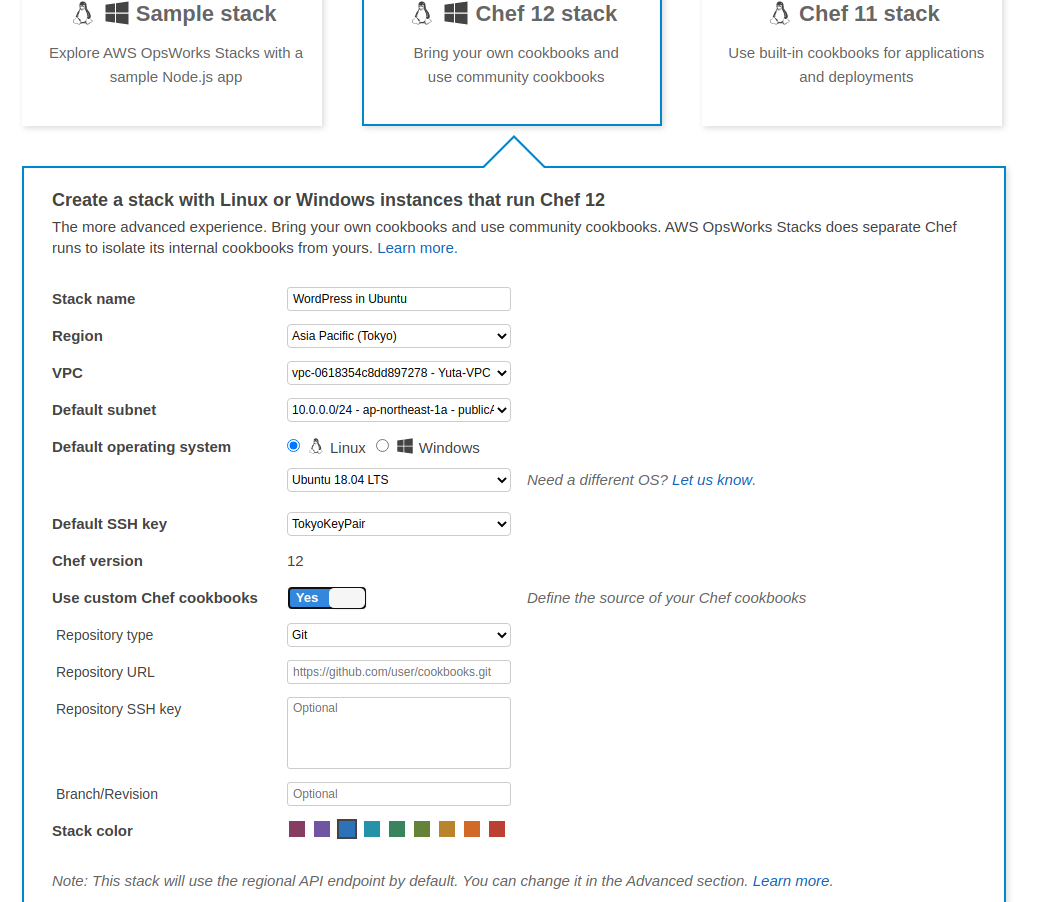
Task: Select the Linux operating system radio button
Action: [293, 446]
